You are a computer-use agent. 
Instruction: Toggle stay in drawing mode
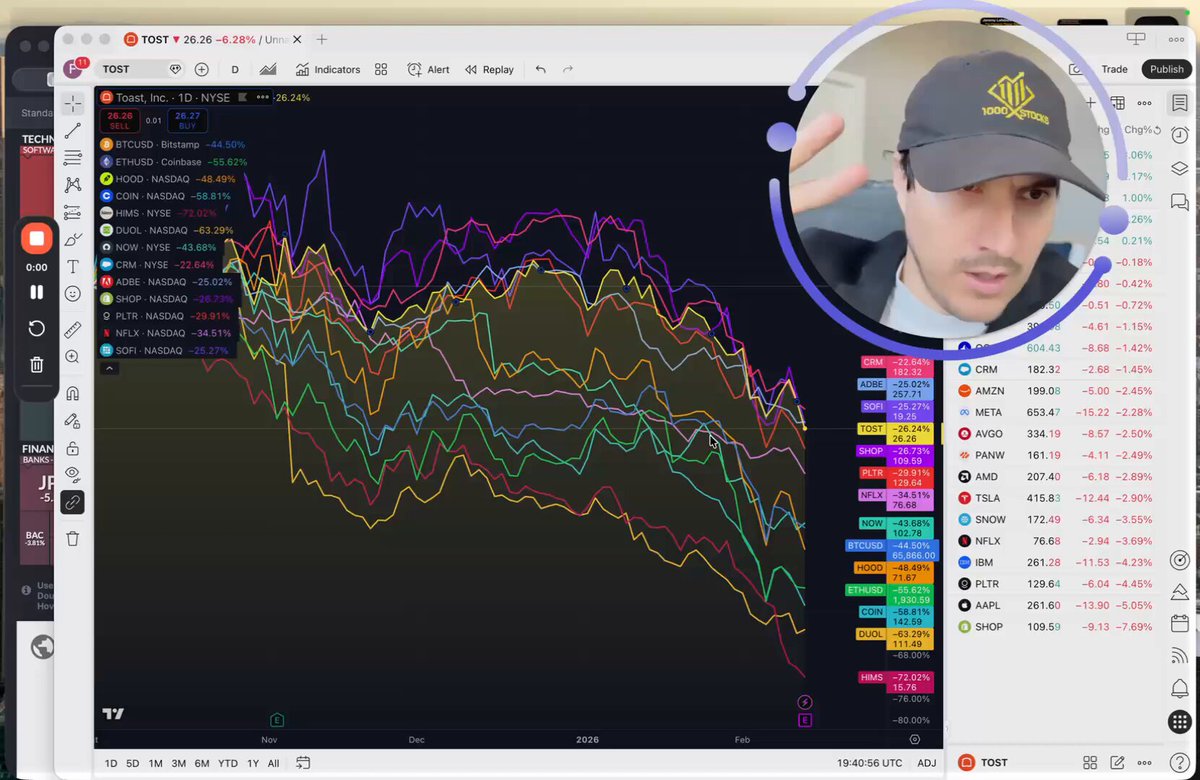(73, 421)
